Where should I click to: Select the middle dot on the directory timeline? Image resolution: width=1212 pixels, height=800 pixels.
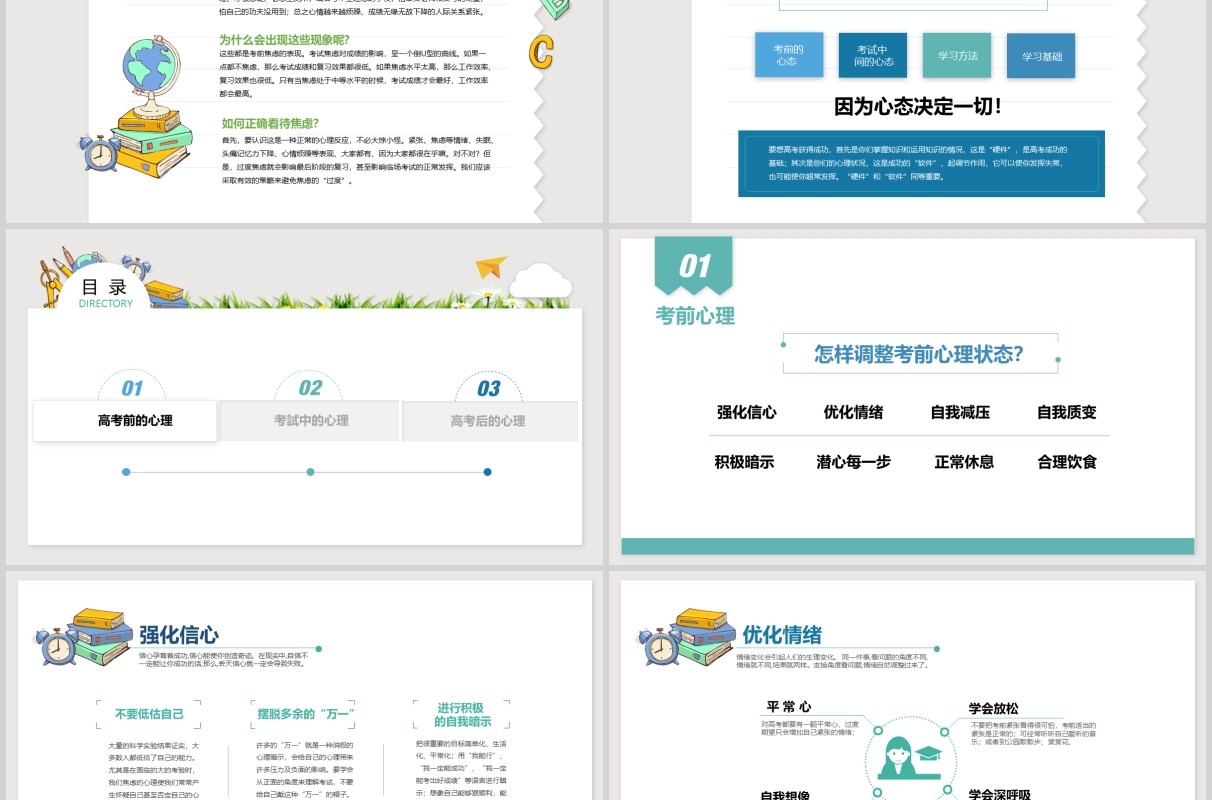(x=310, y=472)
